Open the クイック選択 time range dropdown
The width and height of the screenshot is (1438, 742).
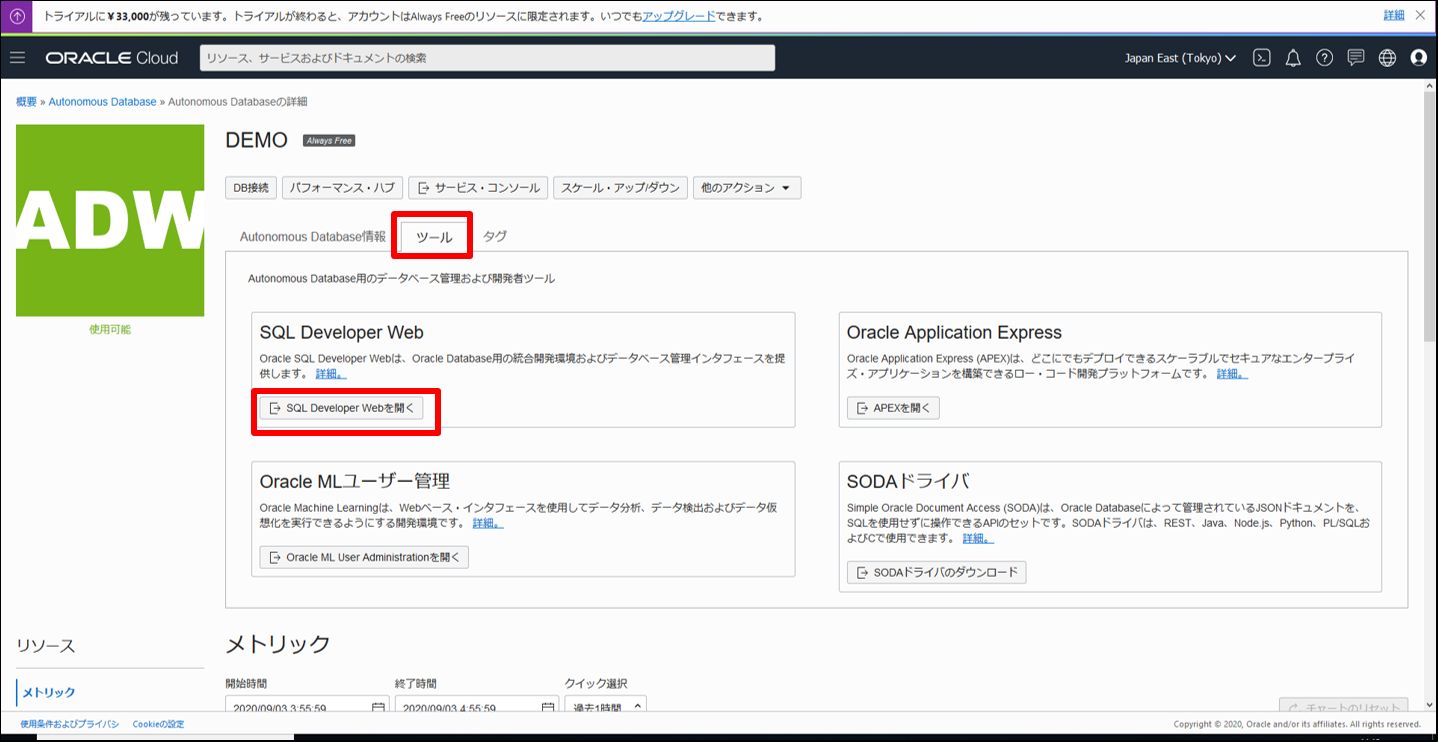[605, 707]
